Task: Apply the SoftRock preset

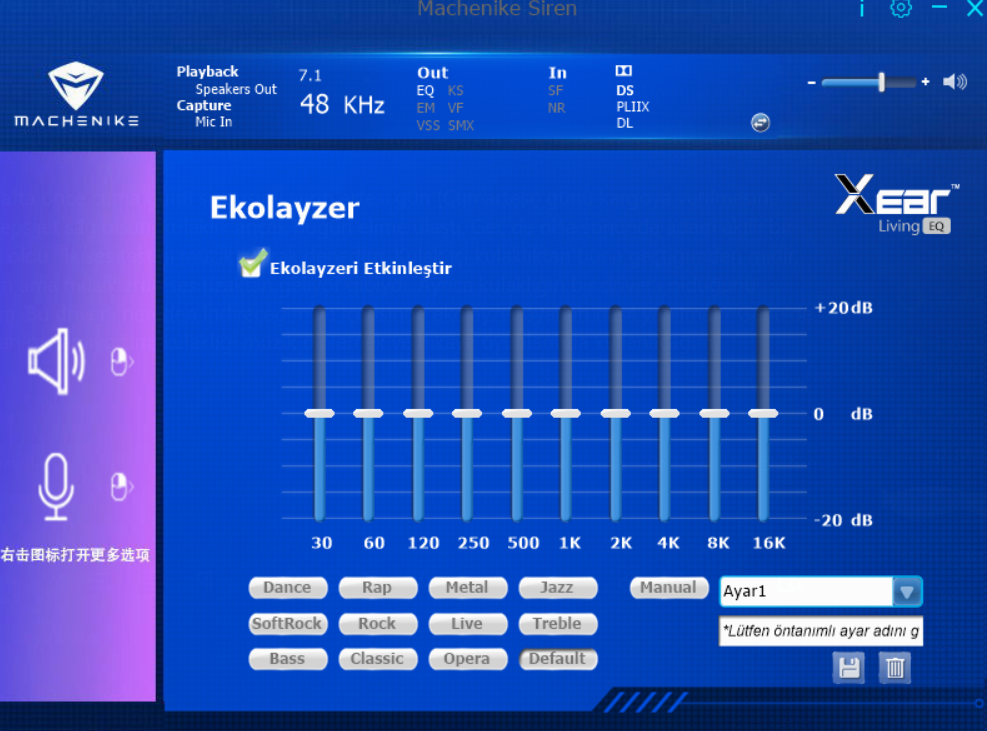Action: point(288,624)
